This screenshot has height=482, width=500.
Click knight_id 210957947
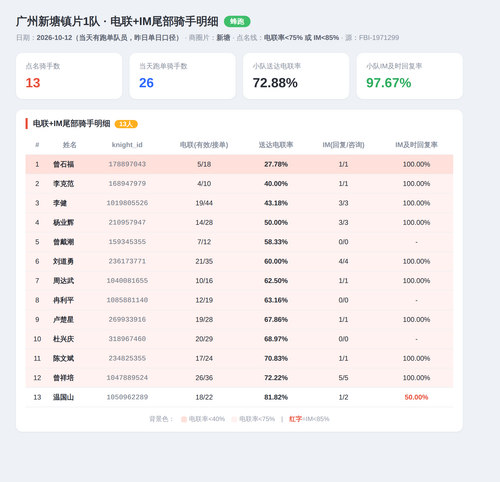point(127,222)
